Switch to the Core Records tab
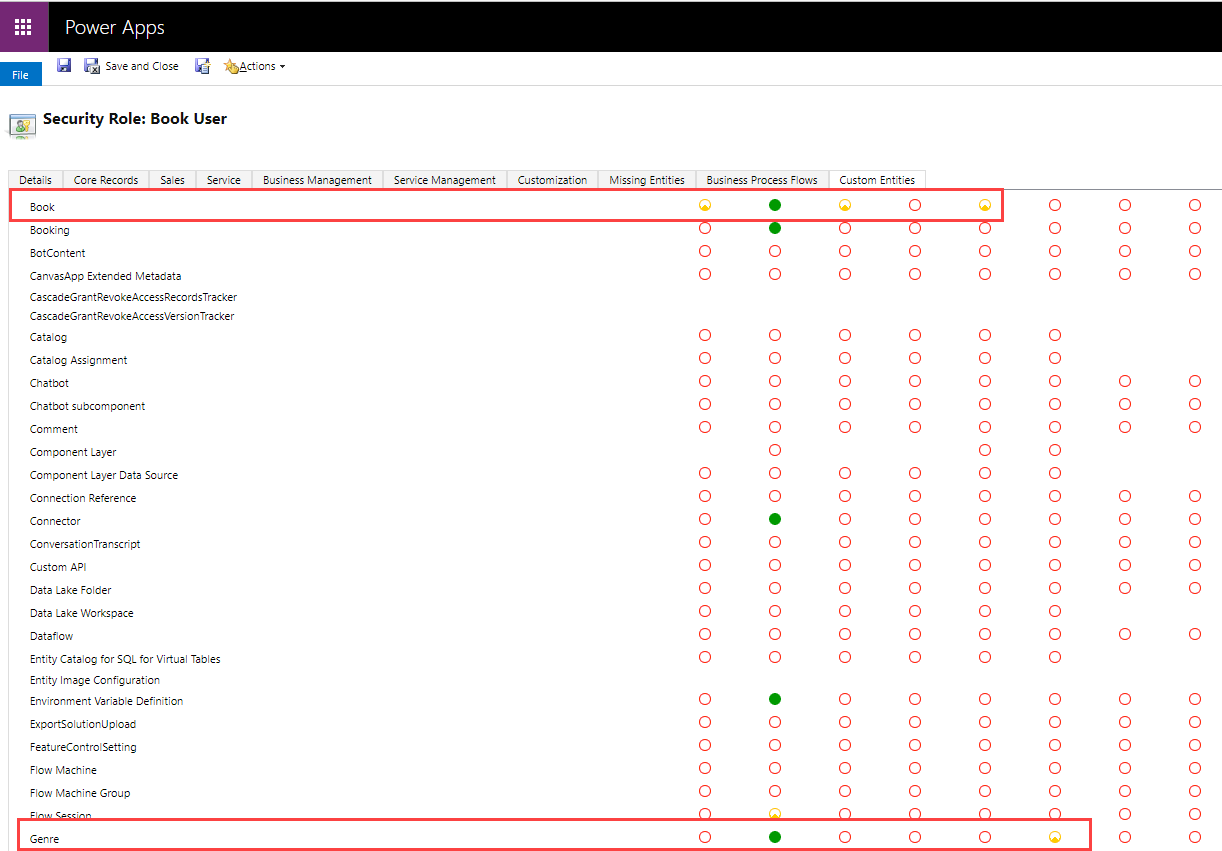Screen dimensions: 1222x851 tap(106, 180)
